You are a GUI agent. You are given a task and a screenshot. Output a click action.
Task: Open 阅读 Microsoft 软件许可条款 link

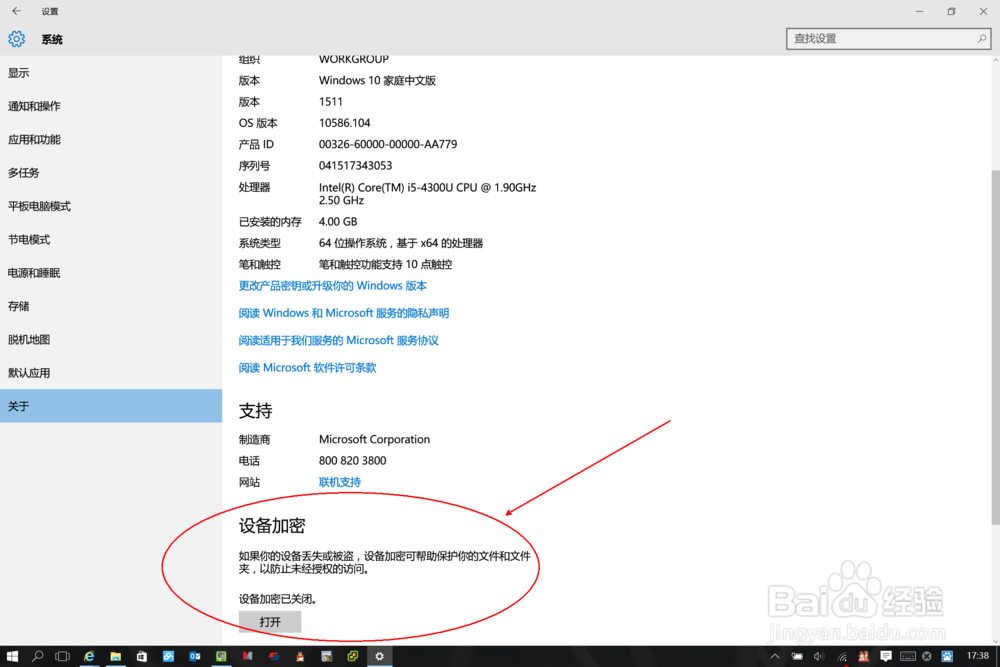pos(307,368)
